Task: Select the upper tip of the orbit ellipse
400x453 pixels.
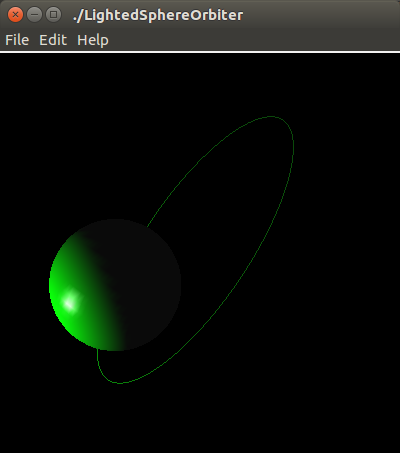Action: click(272, 117)
